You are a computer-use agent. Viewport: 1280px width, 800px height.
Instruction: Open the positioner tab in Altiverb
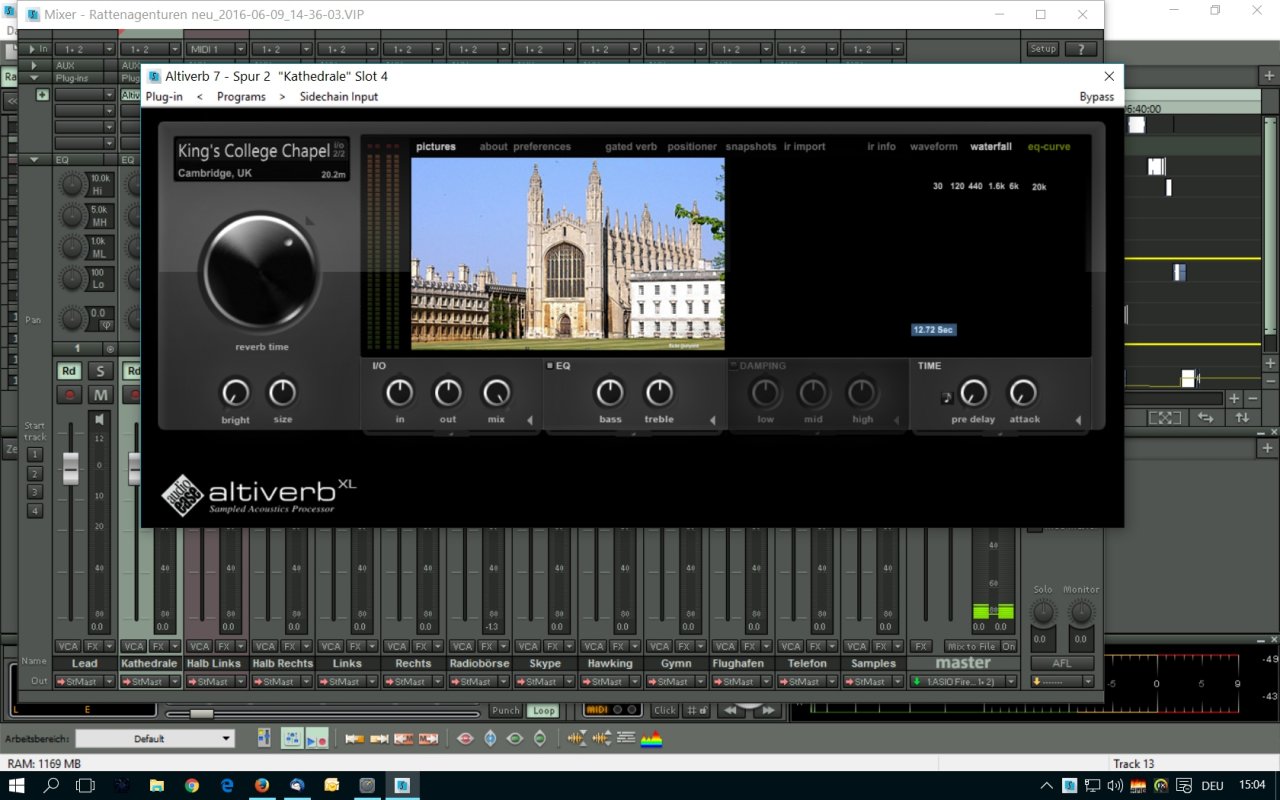[692, 146]
